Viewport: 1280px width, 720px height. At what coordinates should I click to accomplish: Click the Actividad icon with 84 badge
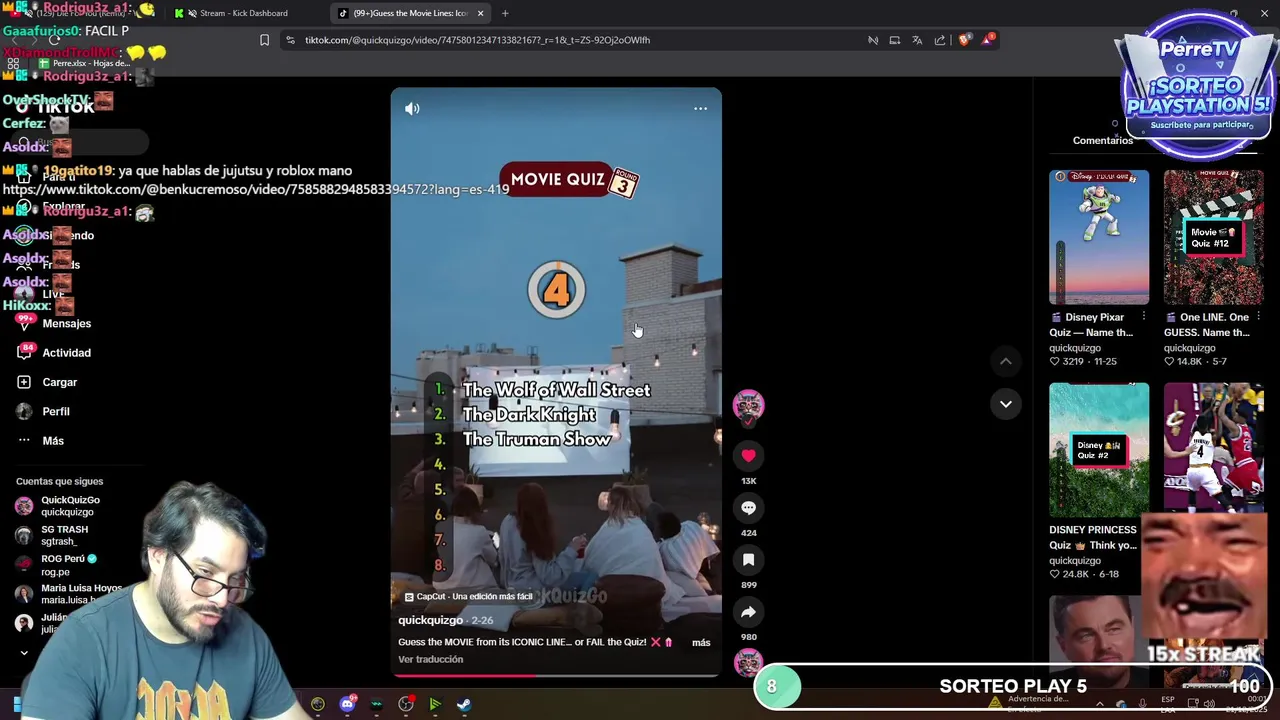coord(24,352)
